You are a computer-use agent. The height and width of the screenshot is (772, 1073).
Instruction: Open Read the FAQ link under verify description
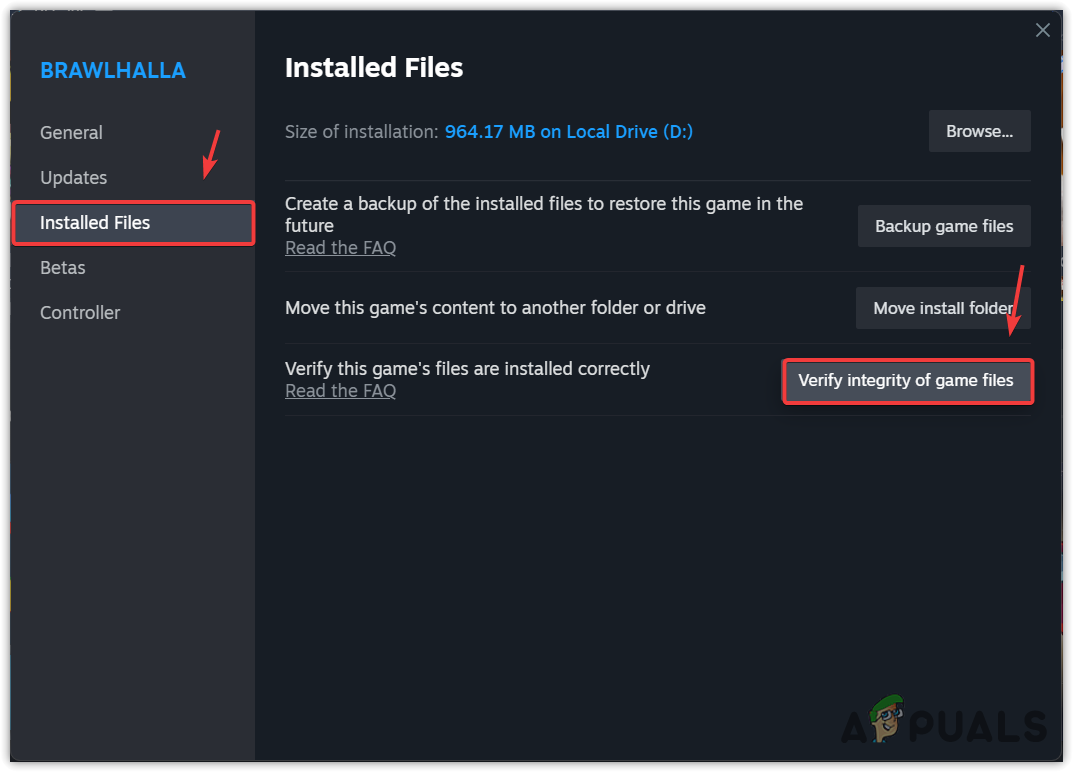[340, 391]
